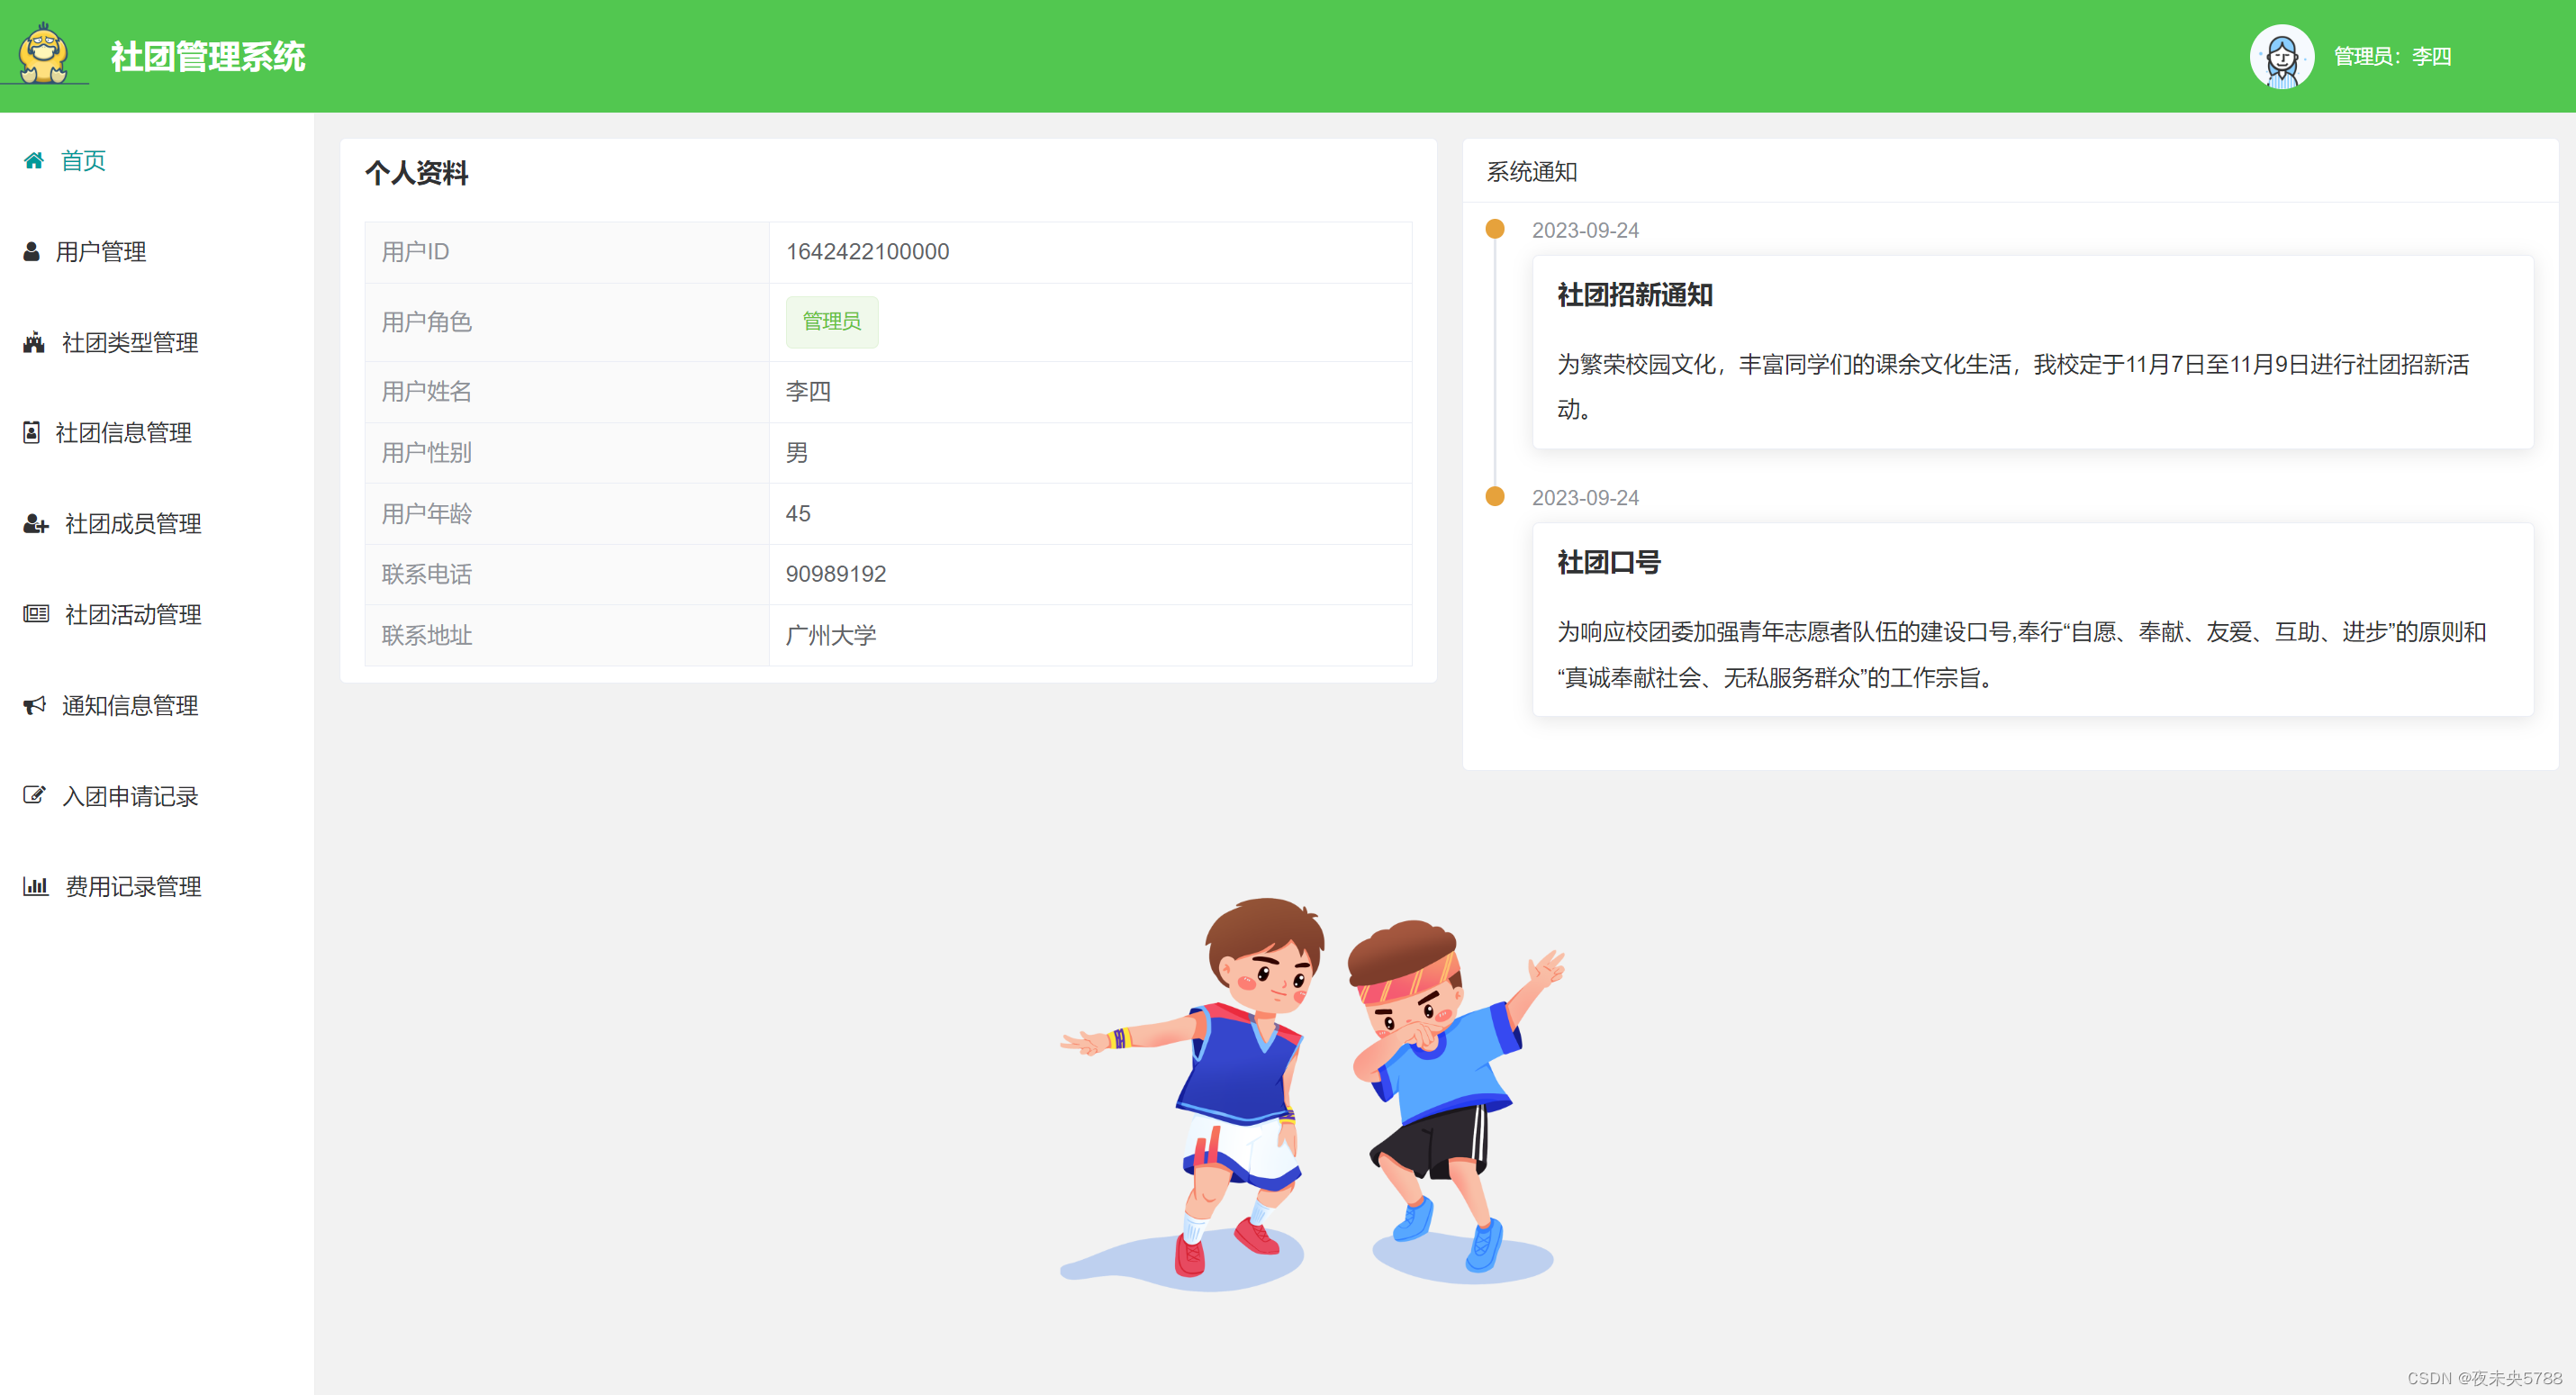Image resolution: width=2576 pixels, height=1395 pixels.
Task: Click the user management person icon
Action: point(31,251)
